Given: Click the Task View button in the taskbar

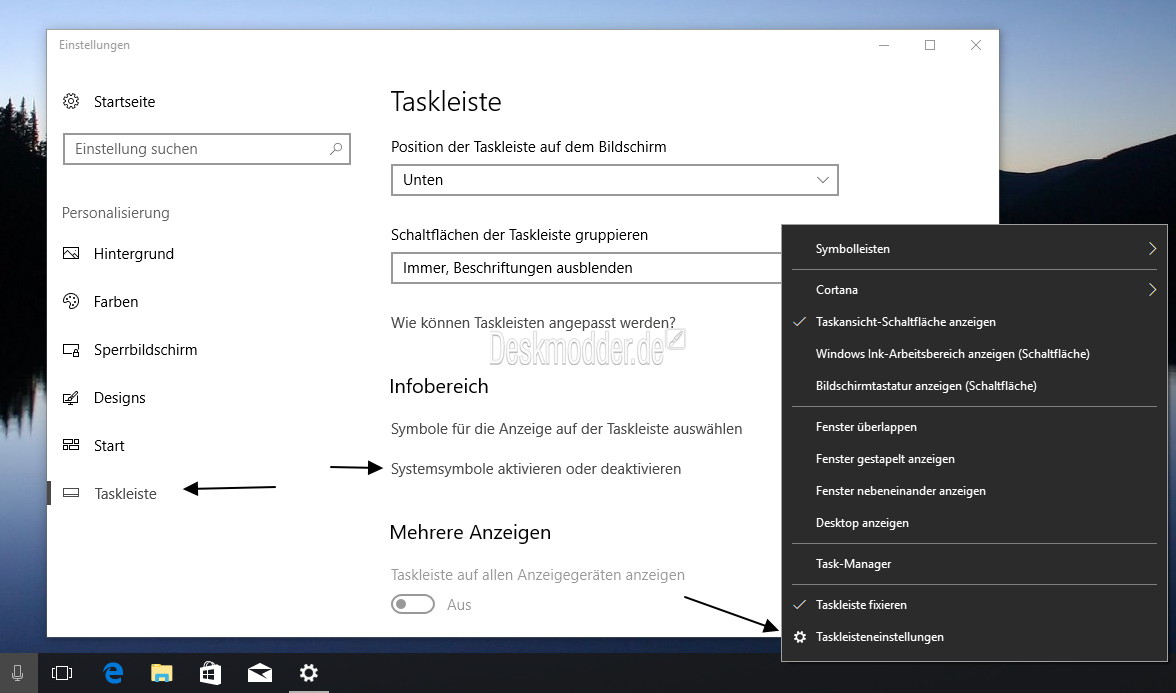Looking at the screenshot, I should pyautogui.click(x=62, y=673).
